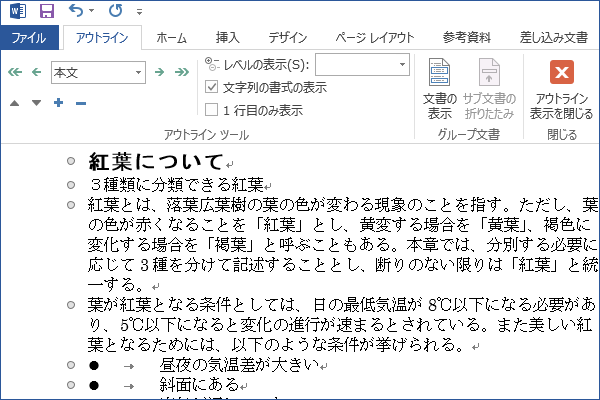Save the document with the floppy icon
This screenshot has height=400, width=600.
47,11
